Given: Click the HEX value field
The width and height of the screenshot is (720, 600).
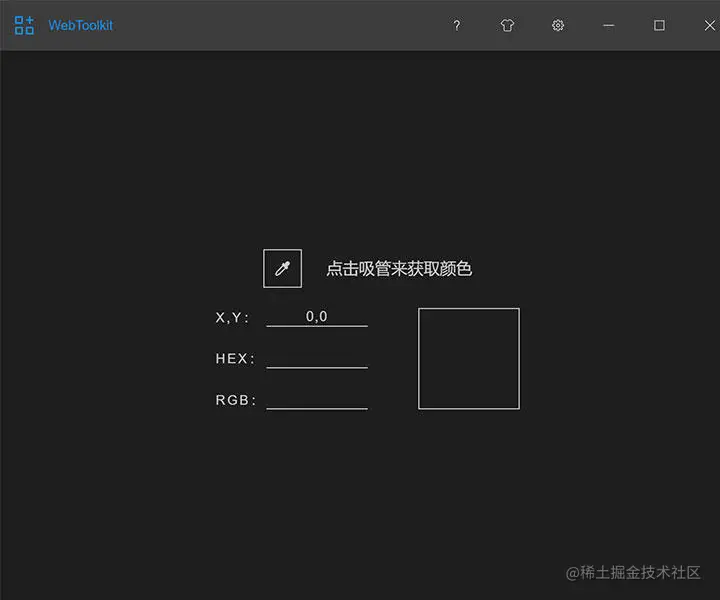Looking at the screenshot, I should (317, 359).
